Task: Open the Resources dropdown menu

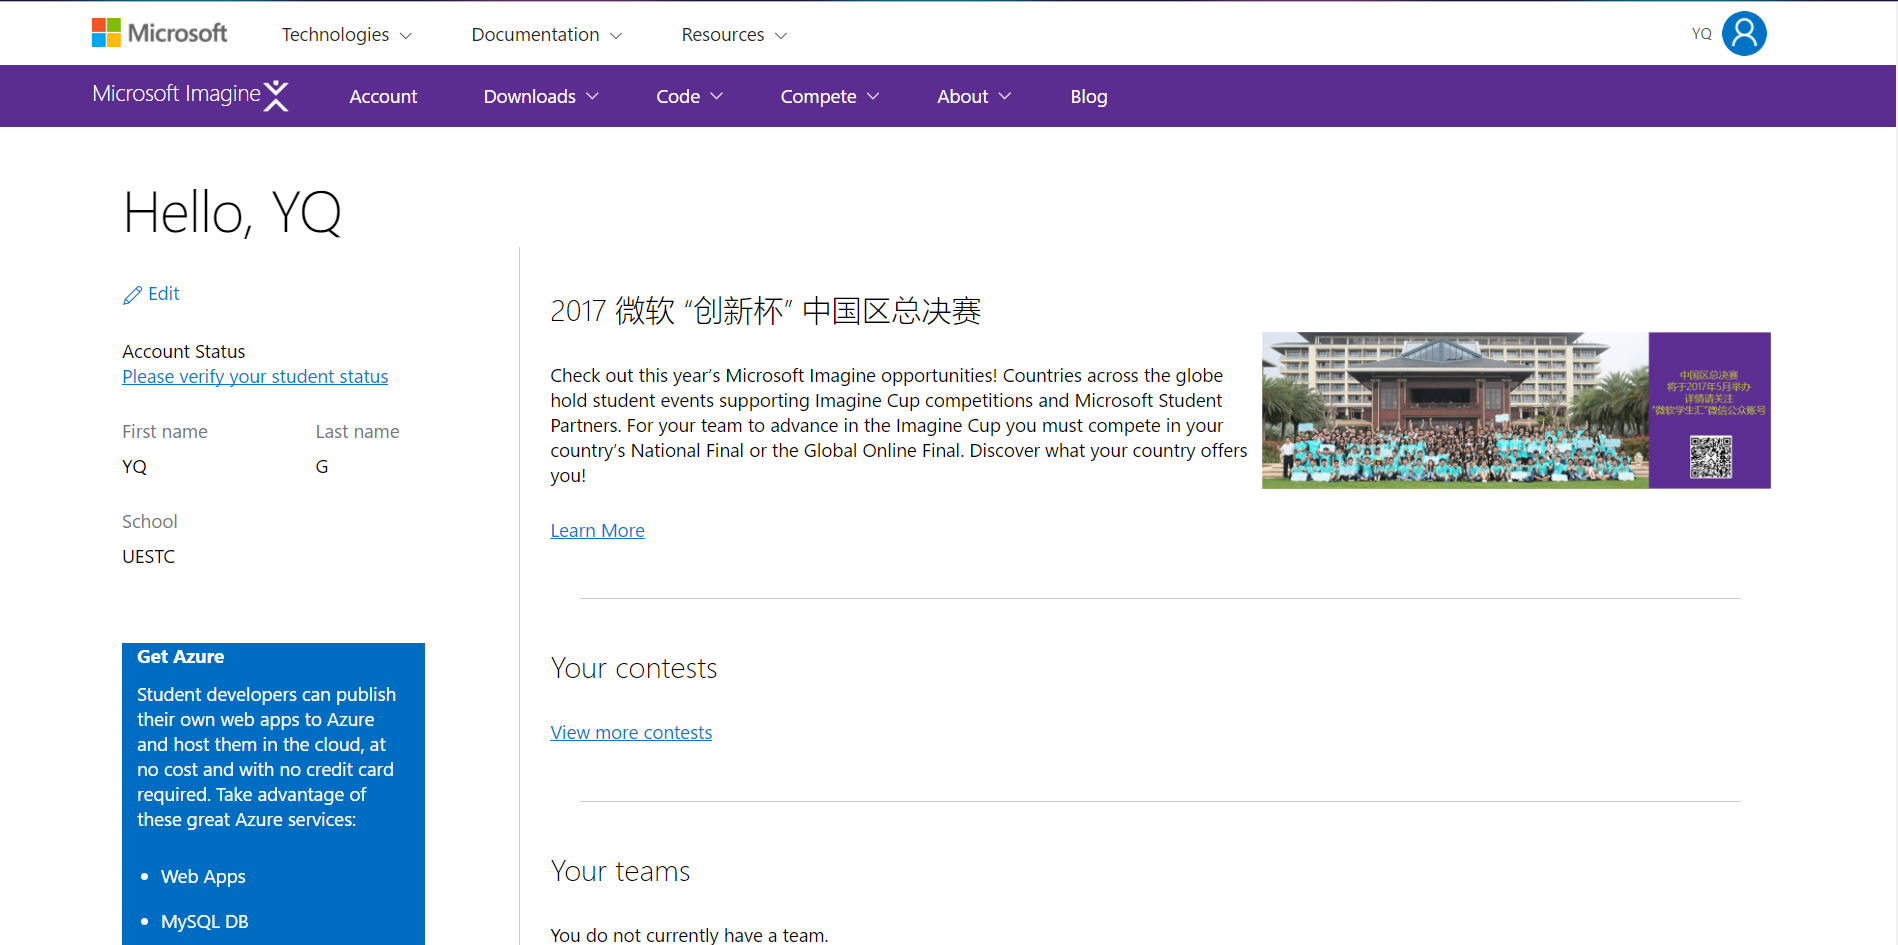Action: (x=734, y=35)
